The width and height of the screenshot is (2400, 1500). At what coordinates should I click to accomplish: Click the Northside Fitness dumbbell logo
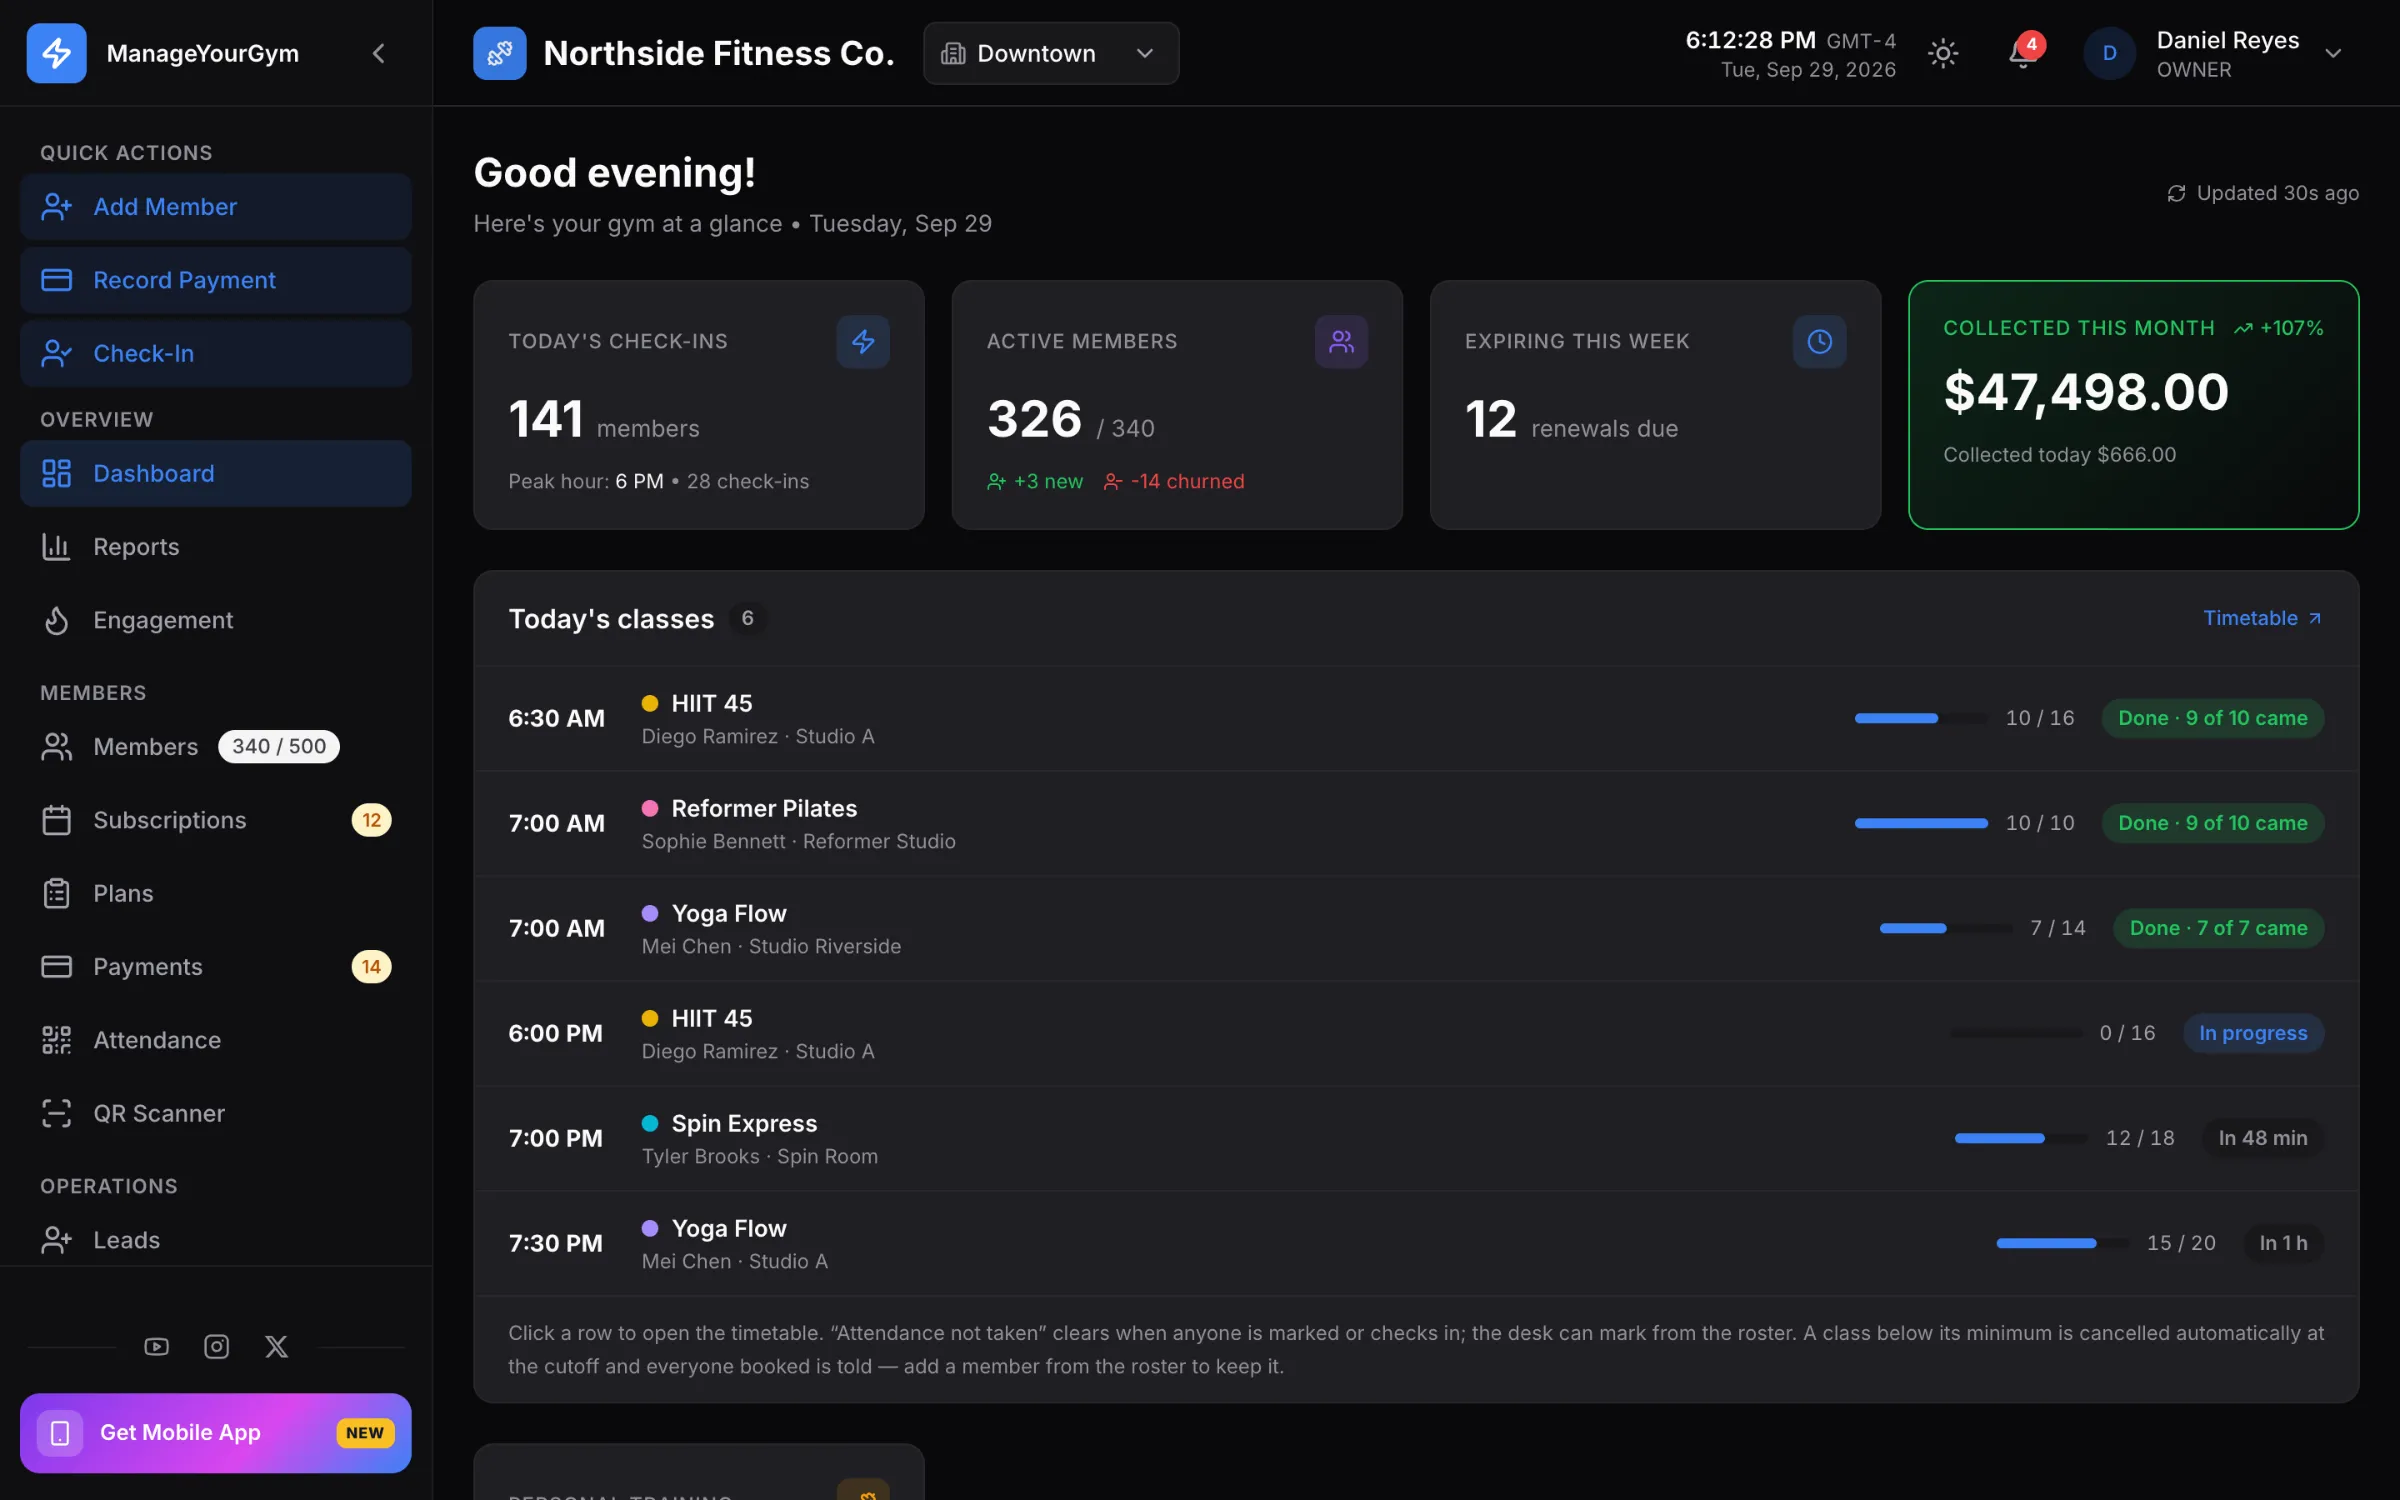[x=499, y=53]
